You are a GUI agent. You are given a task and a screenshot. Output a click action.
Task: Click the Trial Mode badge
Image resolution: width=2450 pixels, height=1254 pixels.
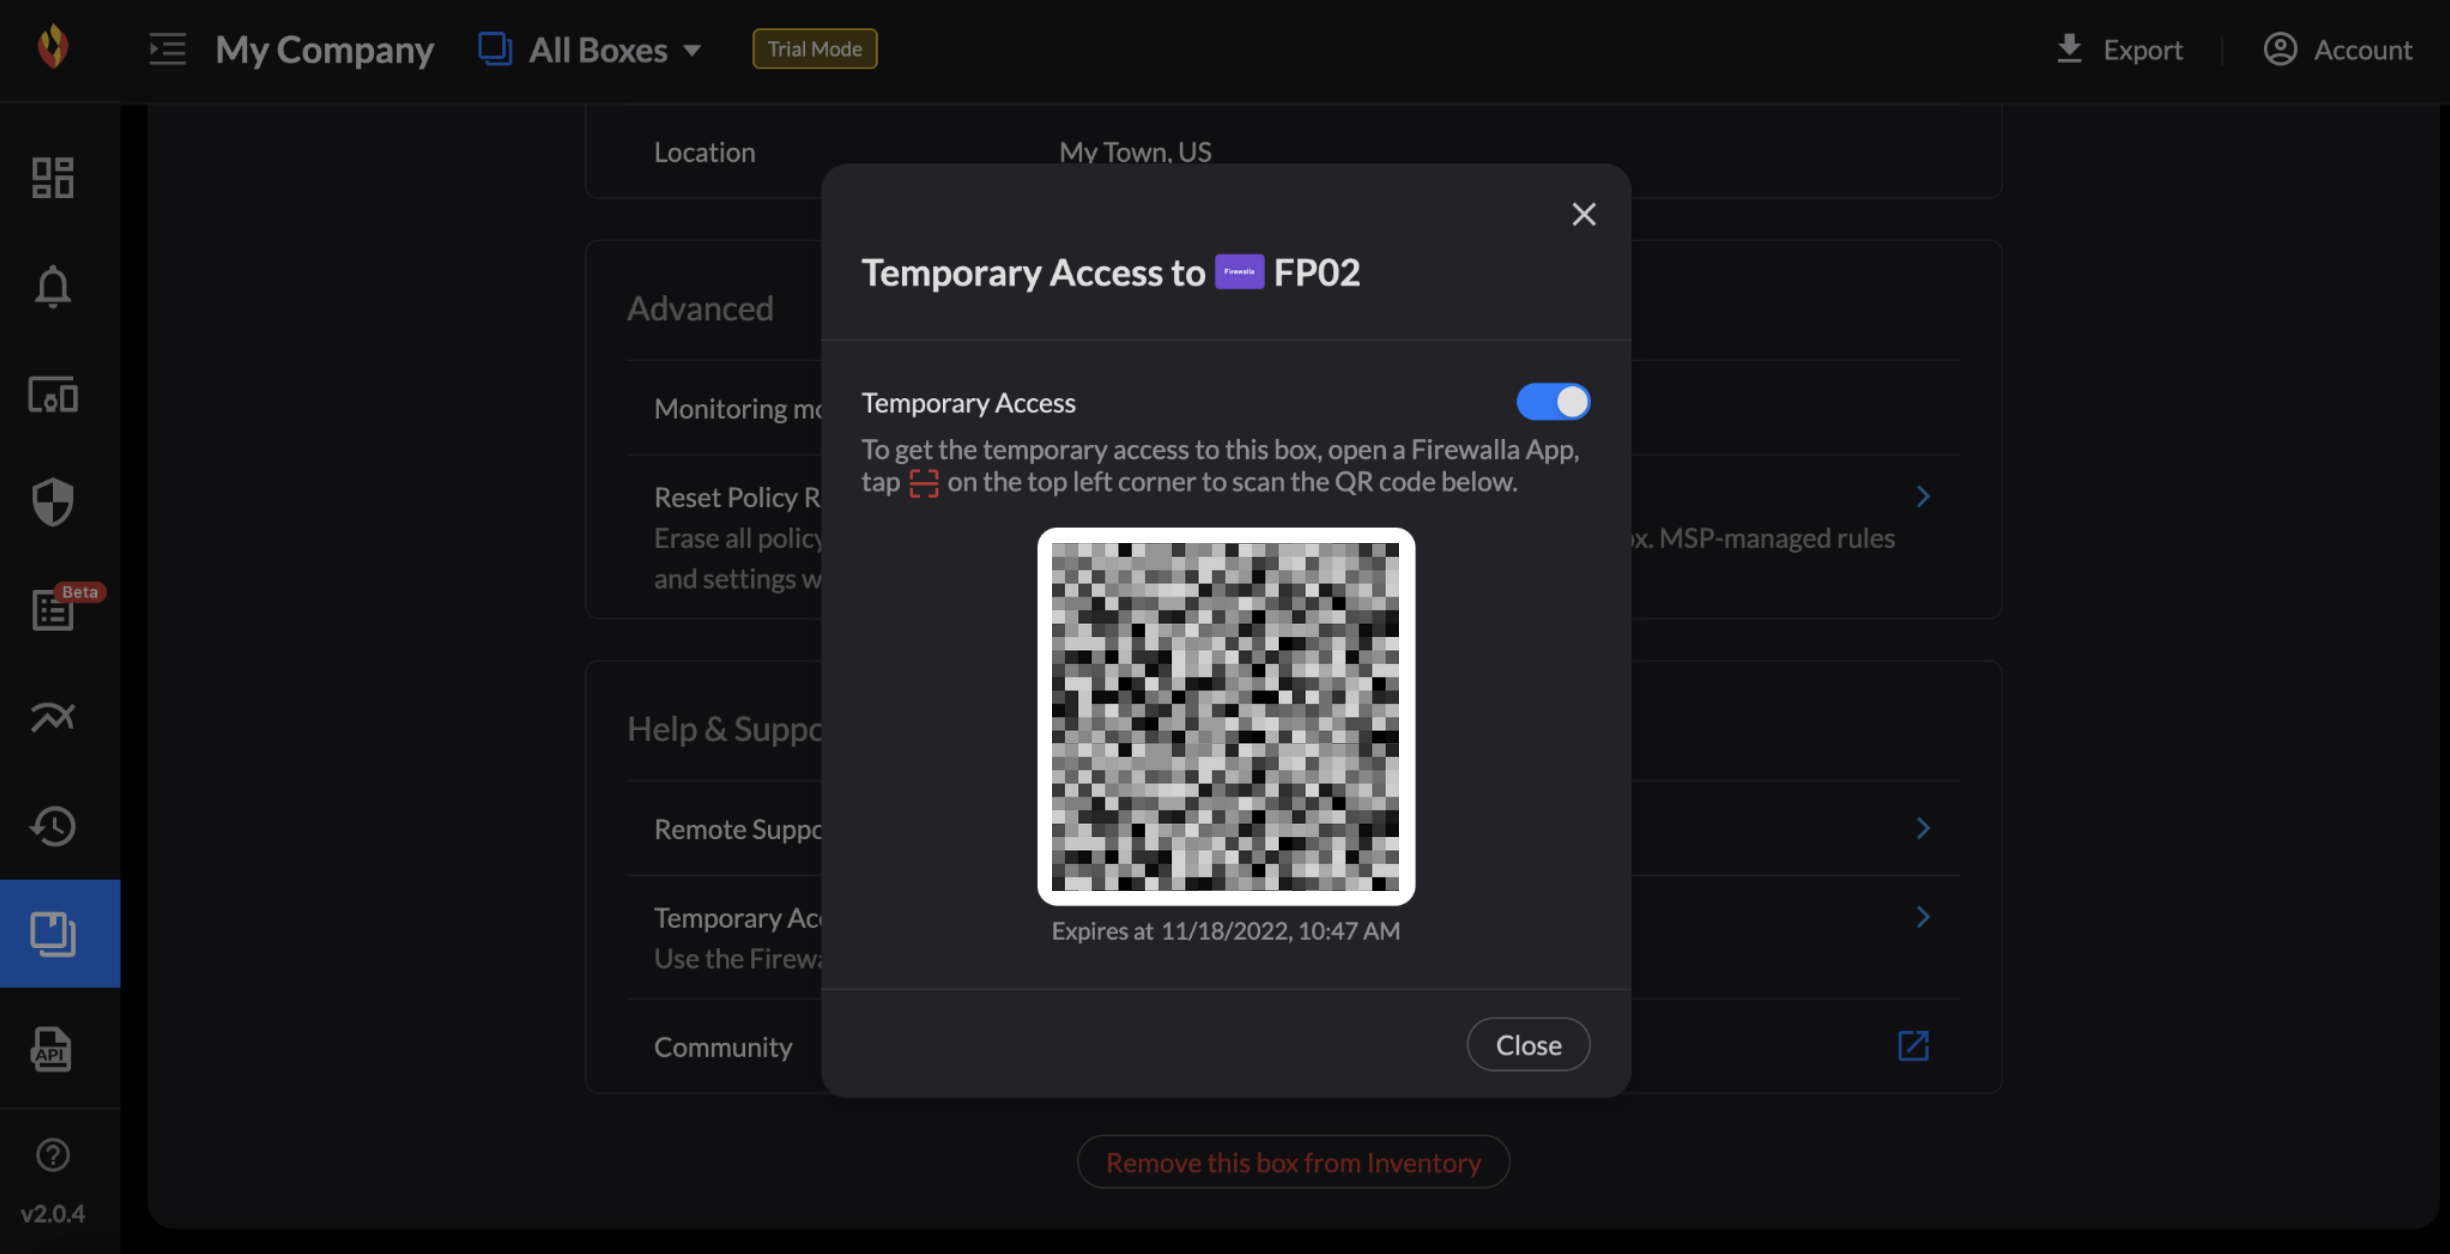815,49
